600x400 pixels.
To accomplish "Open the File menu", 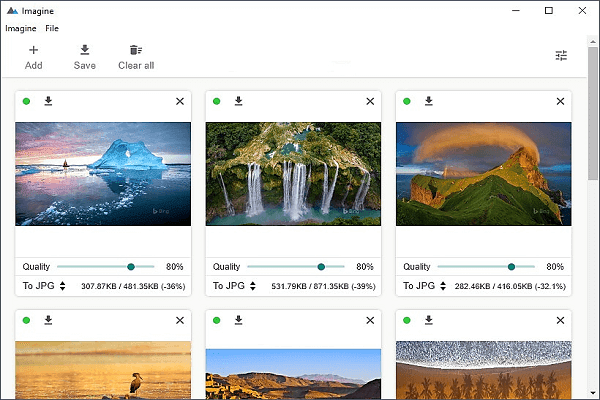I will coord(52,28).
